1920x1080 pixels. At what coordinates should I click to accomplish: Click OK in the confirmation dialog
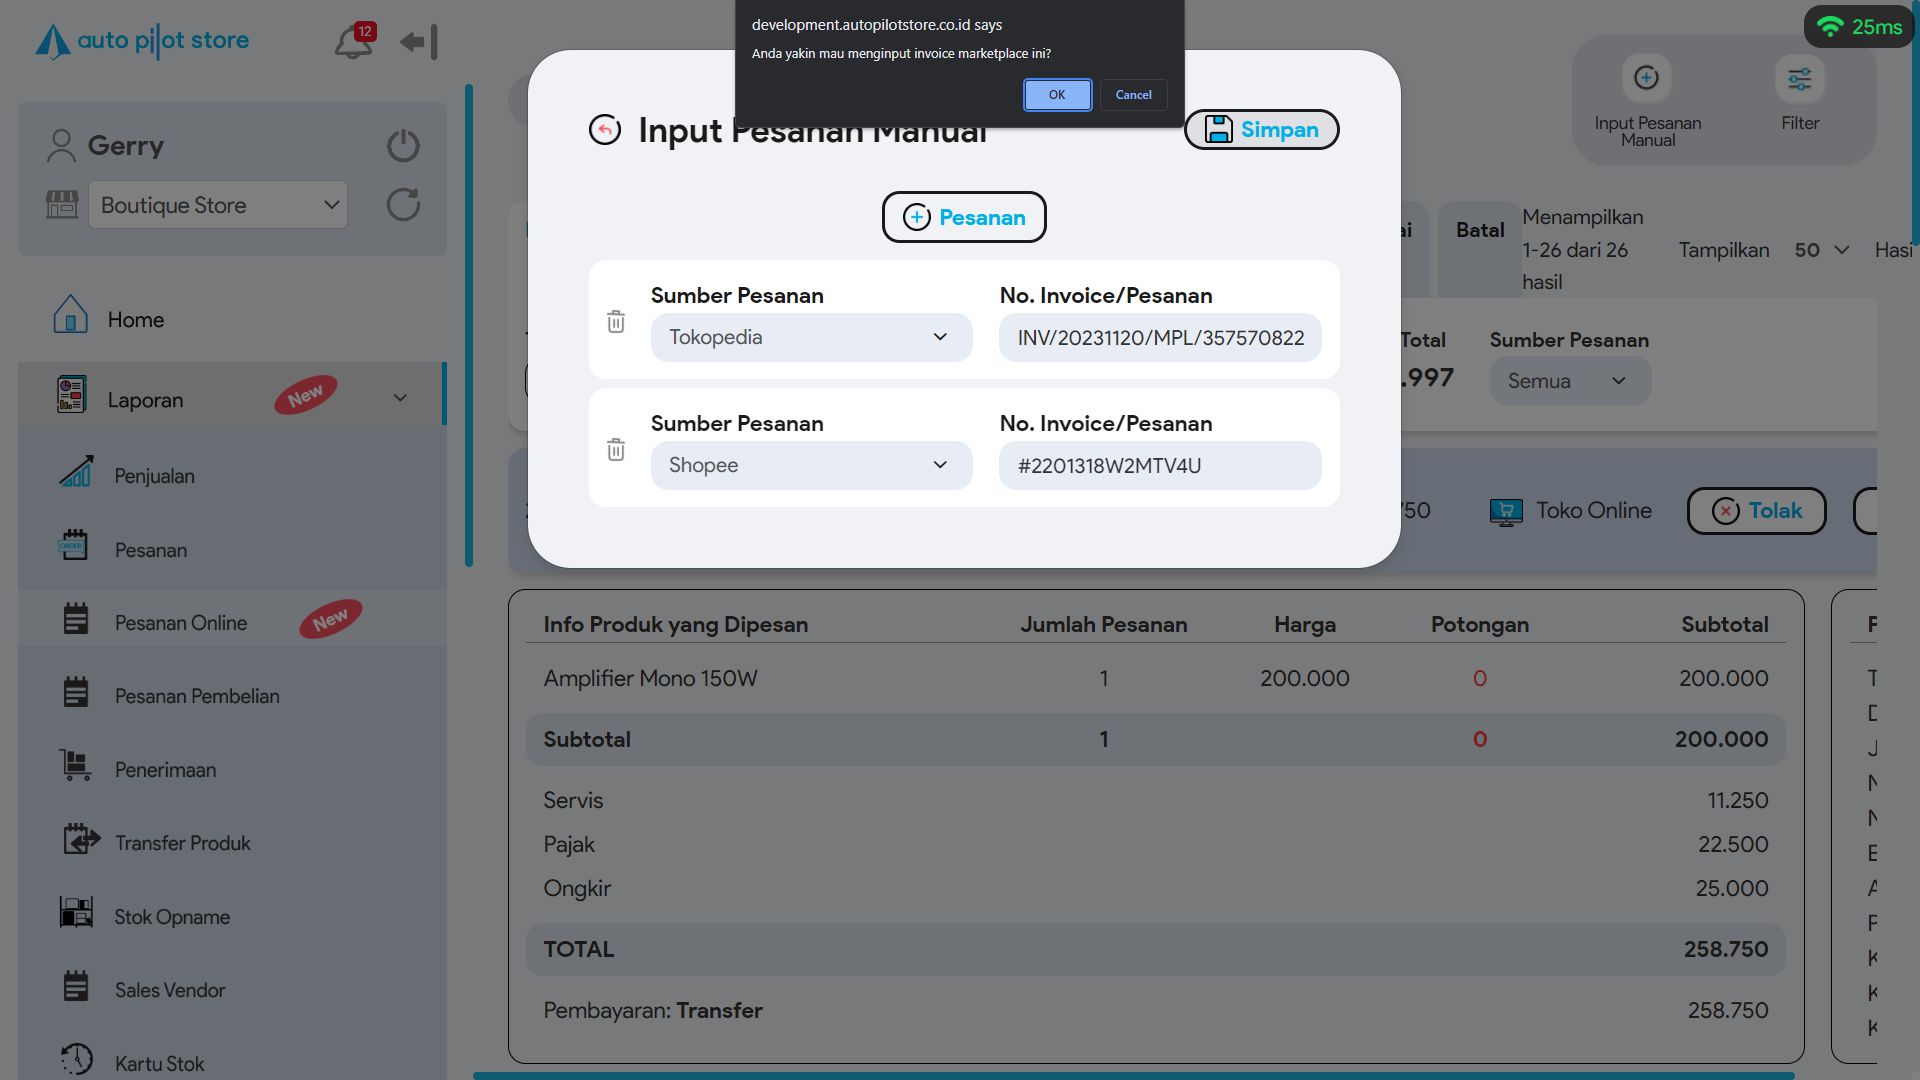1057,95
